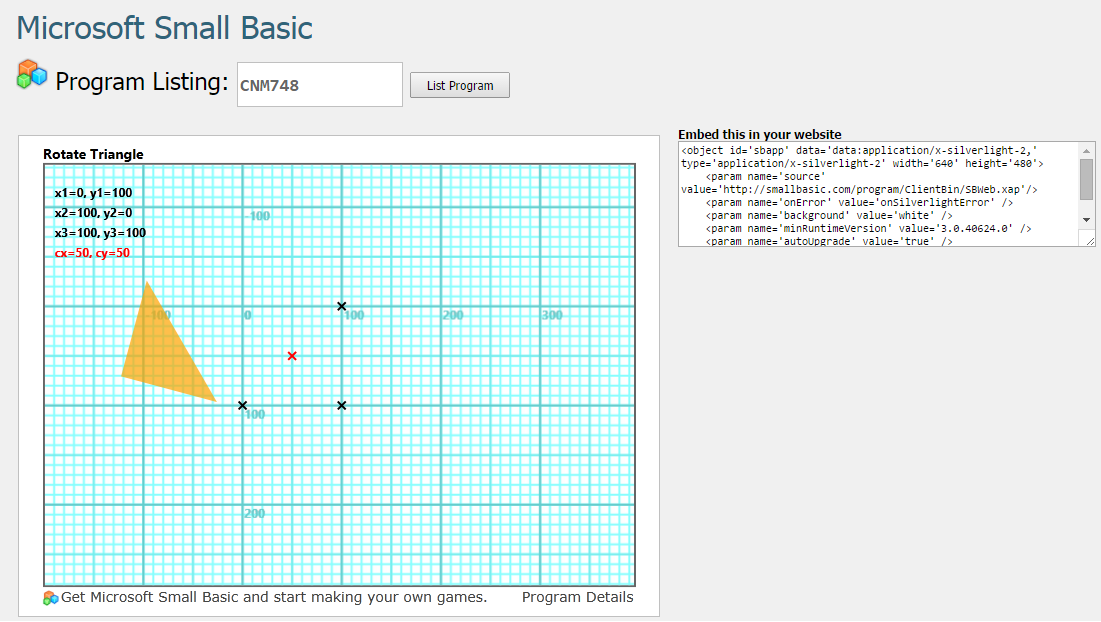Click the x3=100, y3=100 coordinate text
1101x622 pixels.
[x=100, y=233]
